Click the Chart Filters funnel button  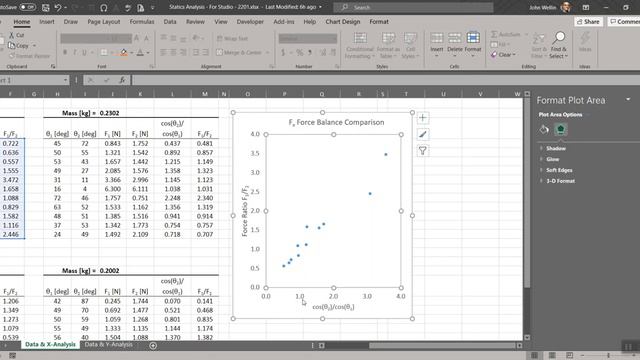[423, 151]
